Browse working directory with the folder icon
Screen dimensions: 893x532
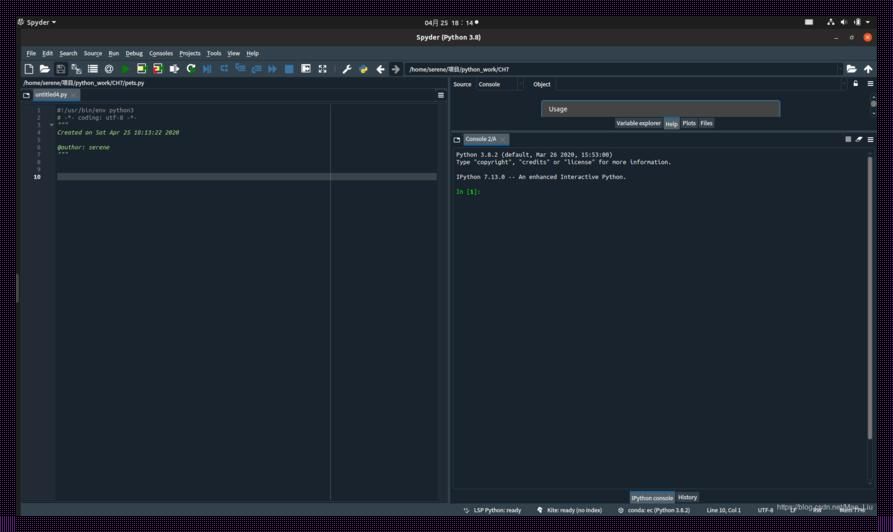point(851,69)
